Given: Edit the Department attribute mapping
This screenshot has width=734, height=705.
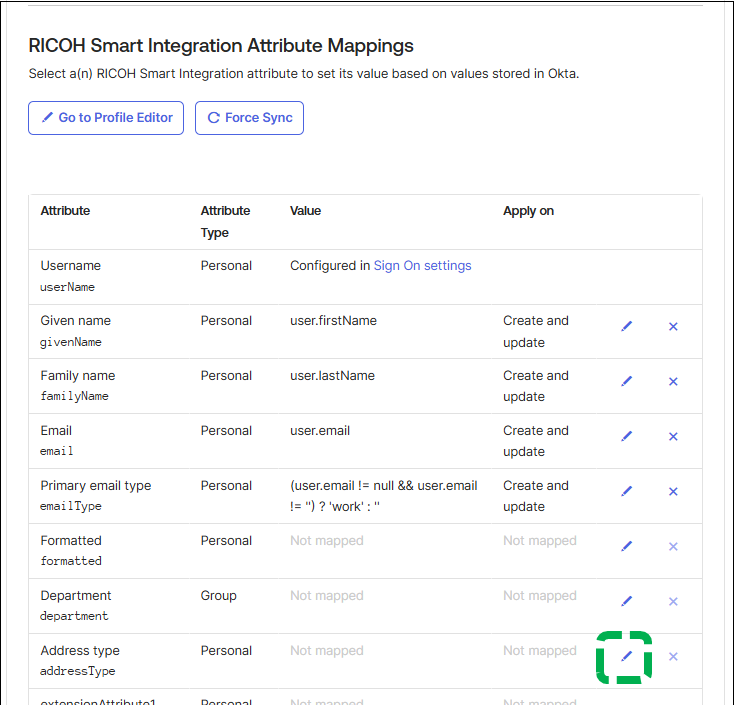Looking at the screenshot, I should 627,602.
